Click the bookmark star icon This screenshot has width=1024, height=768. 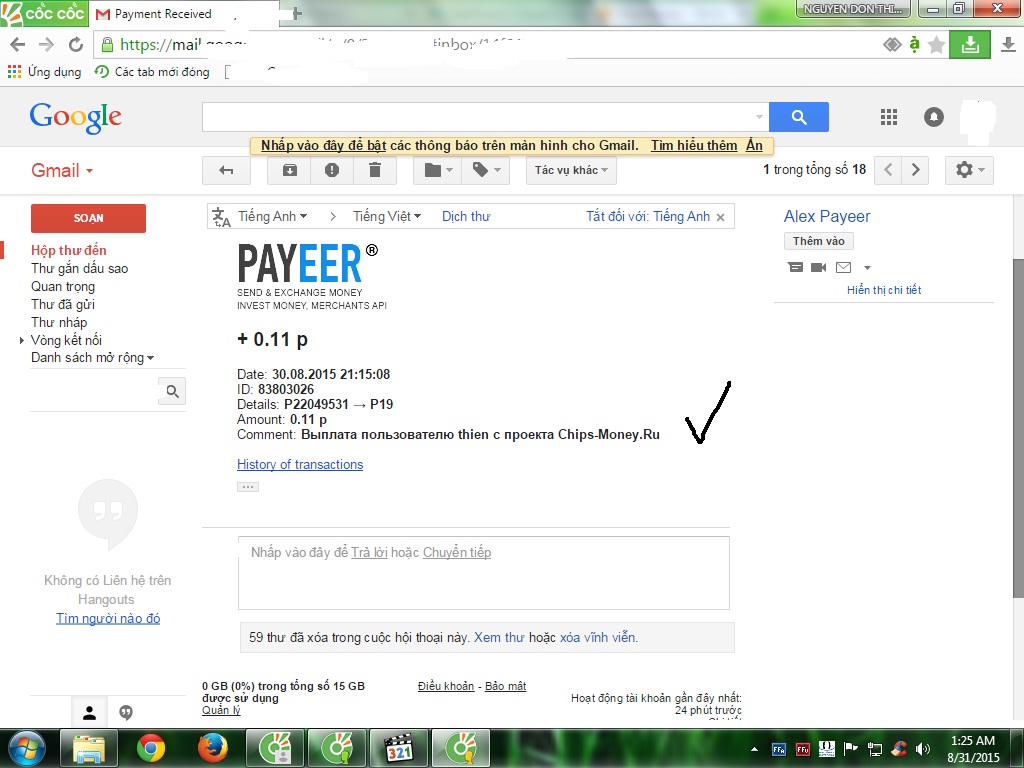[x=936, y=44]
